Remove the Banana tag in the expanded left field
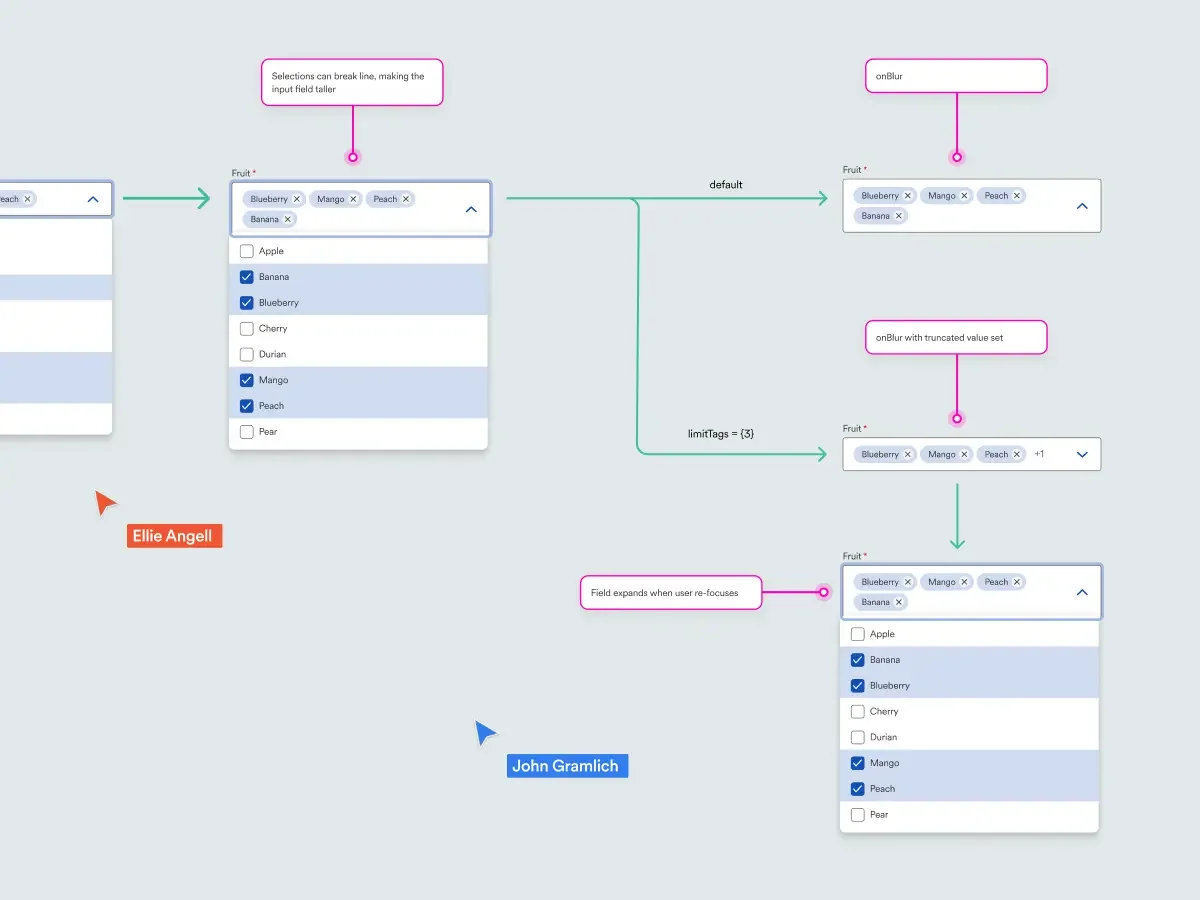This screenshot has width=1200, height=900. coord(288,219)
